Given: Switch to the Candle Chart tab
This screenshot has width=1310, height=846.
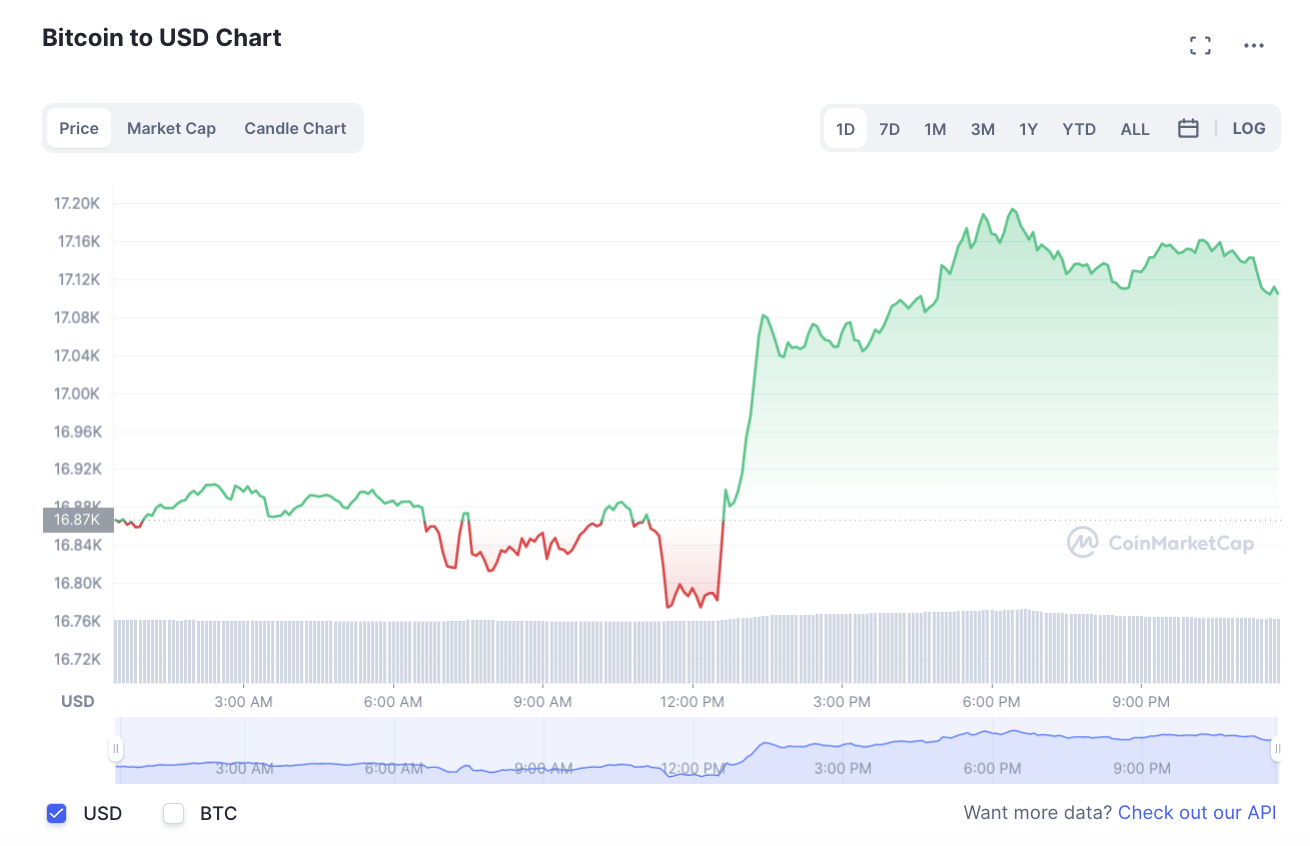Looking at the screenshot, I should point(295,128).
